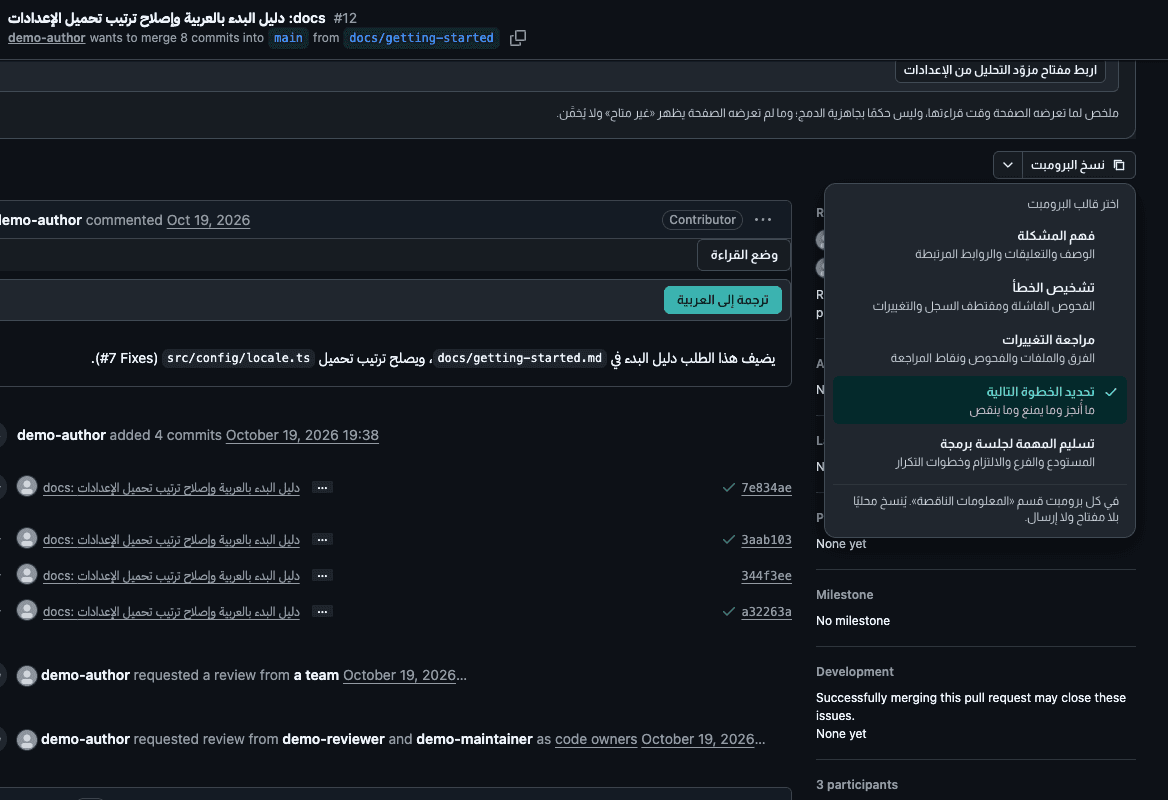The width and height of the screenshot is (1168, 800).
Task: Click the '3 participants' text
Action: 857,785
